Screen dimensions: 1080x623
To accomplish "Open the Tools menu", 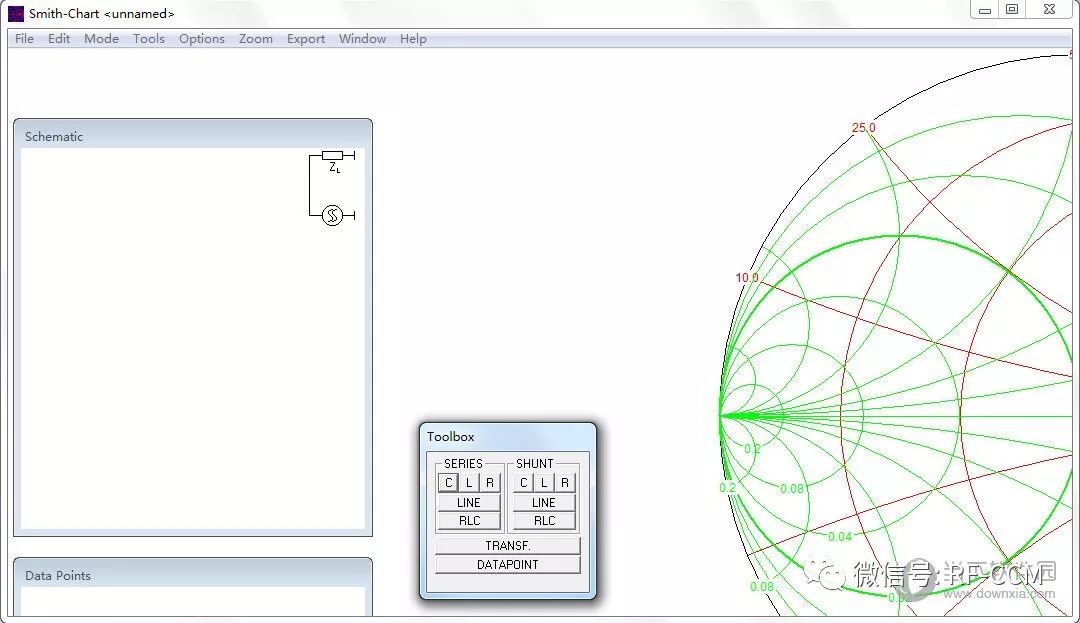I will pos(149,39).
